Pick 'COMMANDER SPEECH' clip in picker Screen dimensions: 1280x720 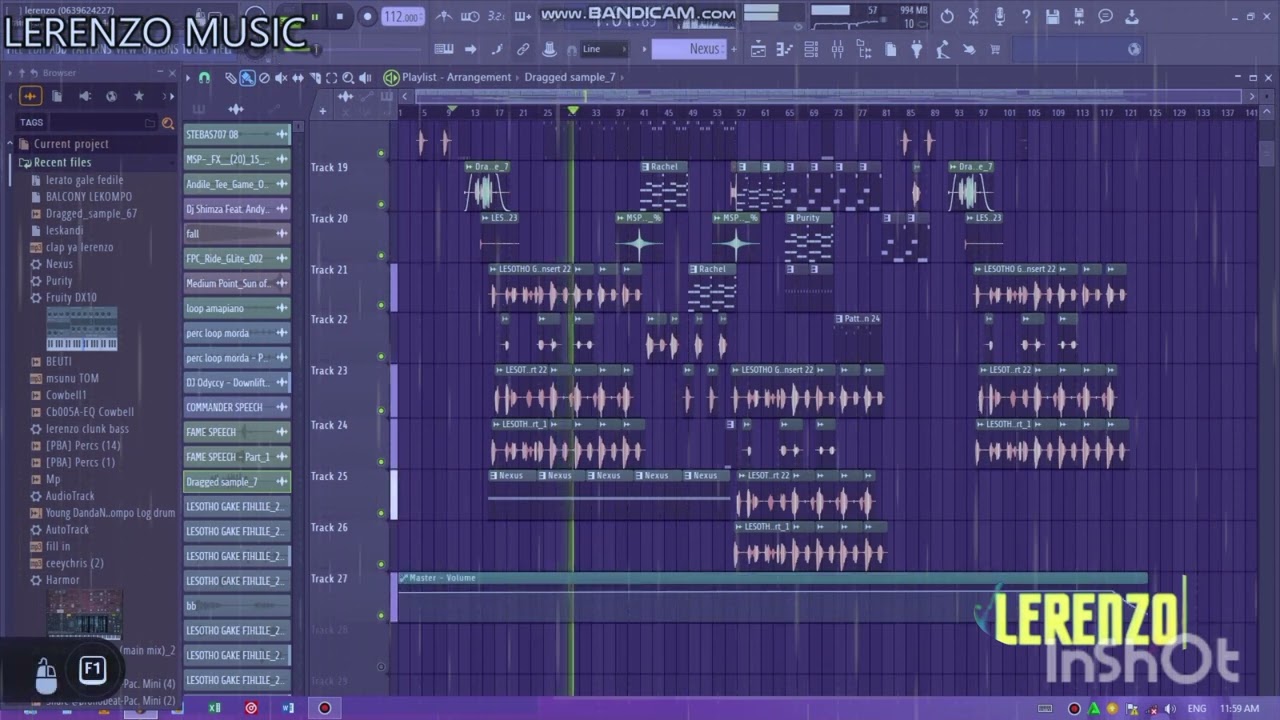(237, 407)
